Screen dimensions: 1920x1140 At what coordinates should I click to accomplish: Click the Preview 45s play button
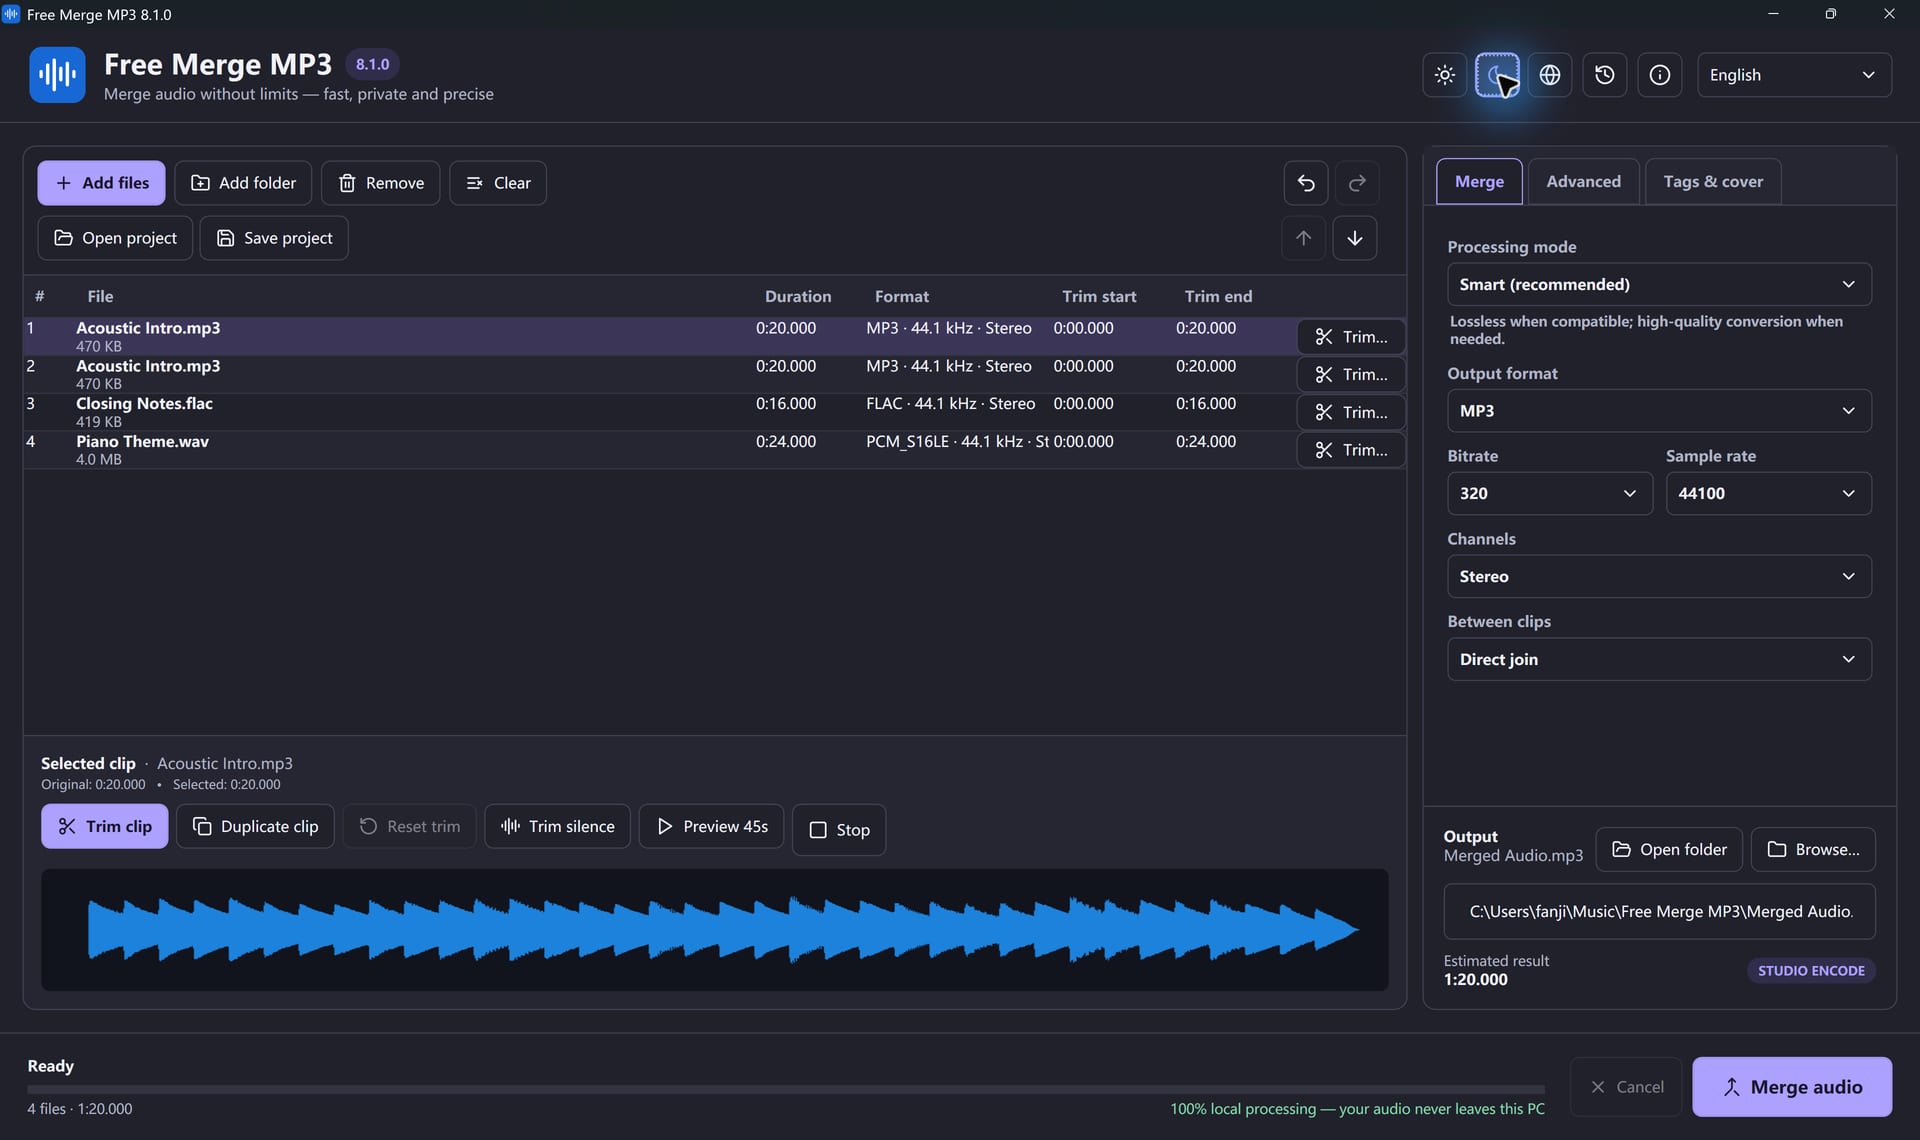(712, 826)
